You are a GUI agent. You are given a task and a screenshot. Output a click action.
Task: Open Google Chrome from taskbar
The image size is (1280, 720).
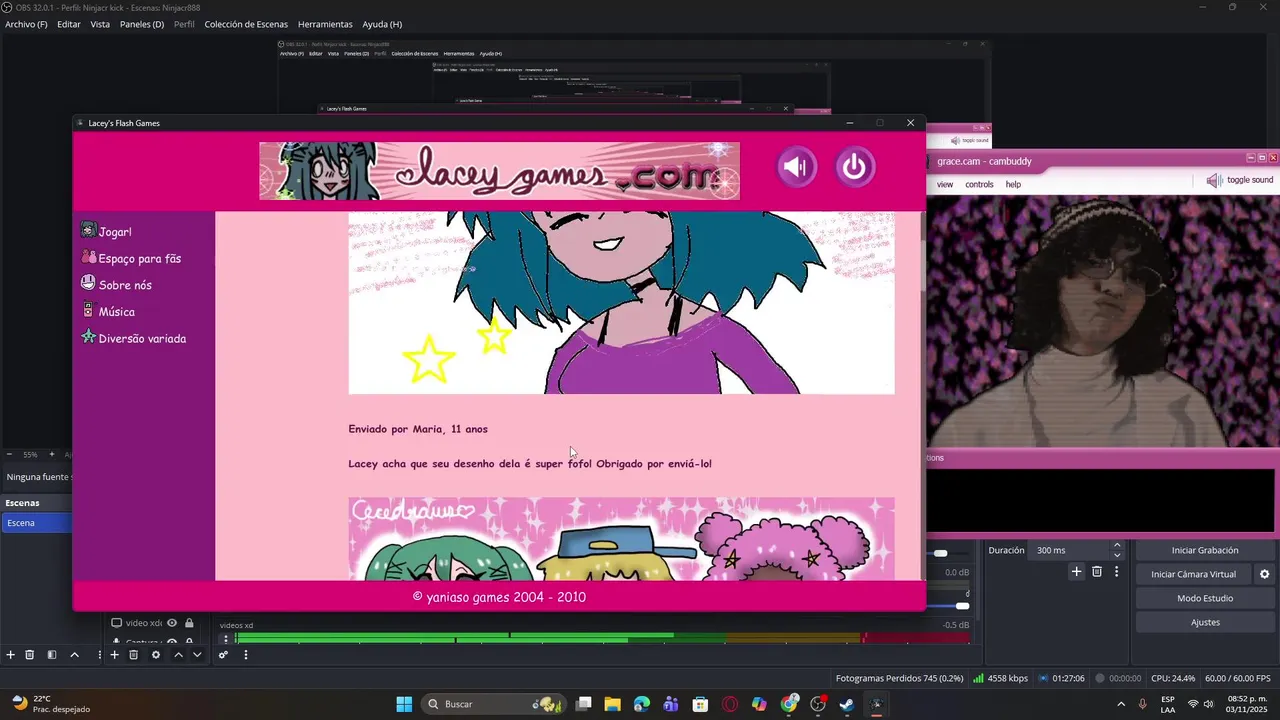(789, 704)
